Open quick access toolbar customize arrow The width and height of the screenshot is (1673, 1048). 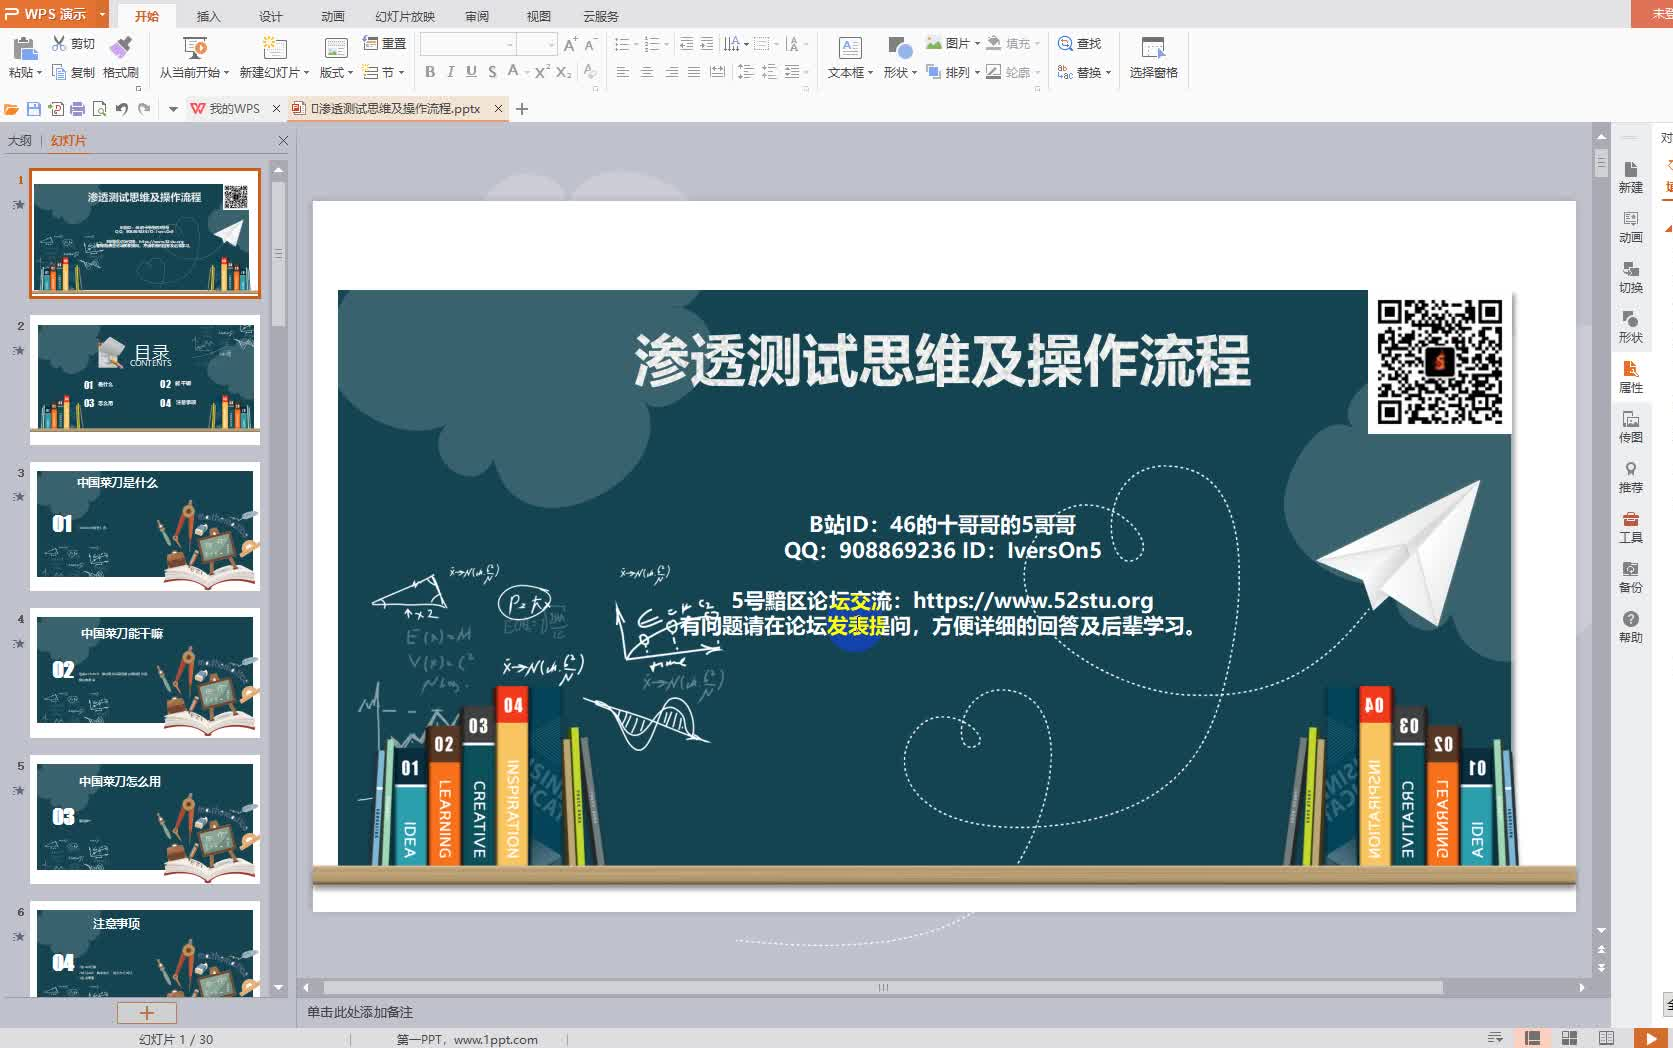[x=173, y=108]
